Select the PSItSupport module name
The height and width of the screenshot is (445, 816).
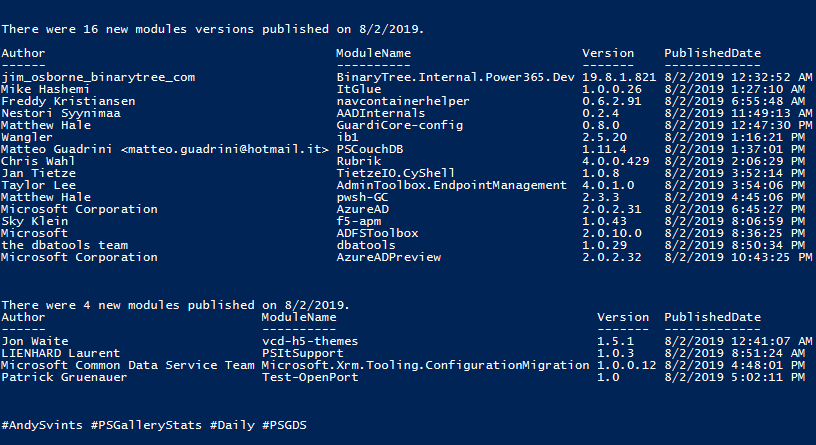(x=302, y=353)
